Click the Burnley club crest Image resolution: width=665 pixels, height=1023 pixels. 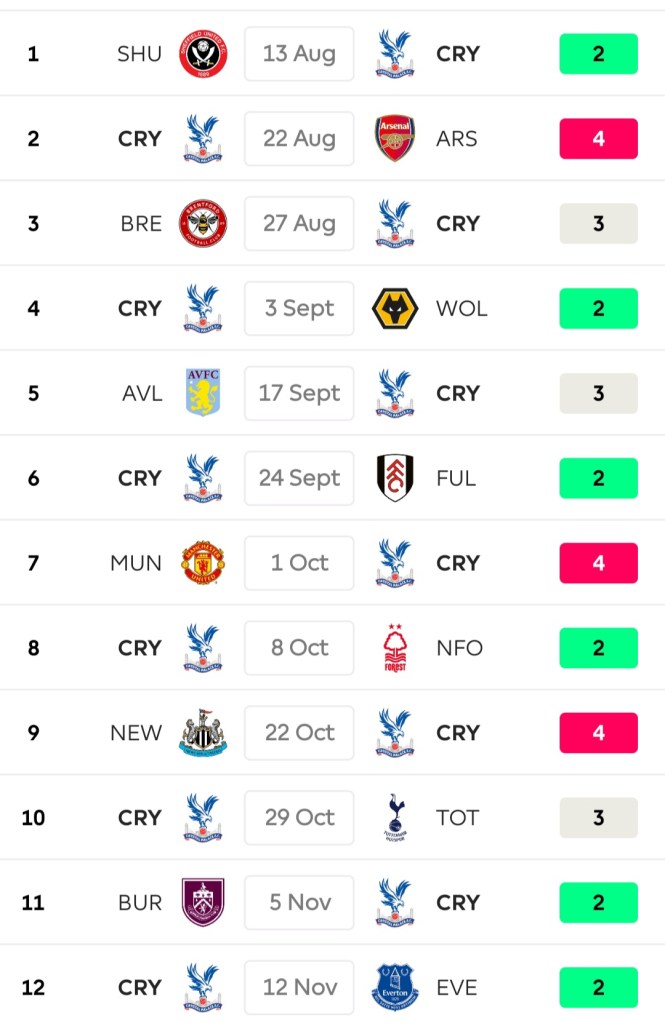point(203,902)
